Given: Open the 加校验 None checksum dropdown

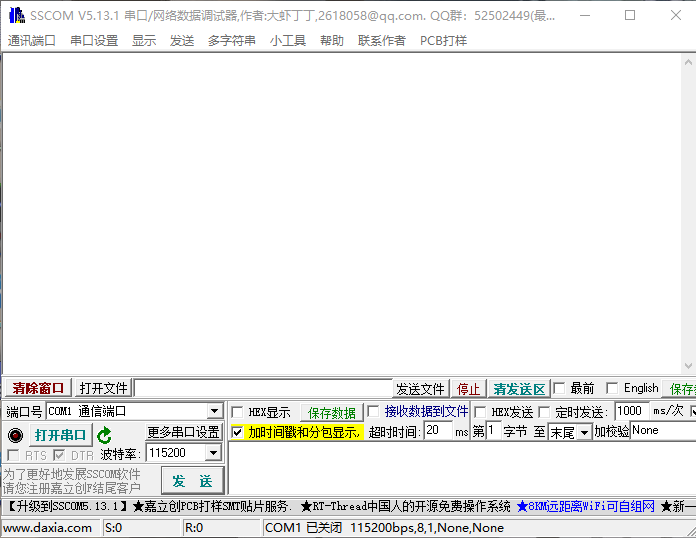Looking at the screenshot, I should click(x=664, y=431).
